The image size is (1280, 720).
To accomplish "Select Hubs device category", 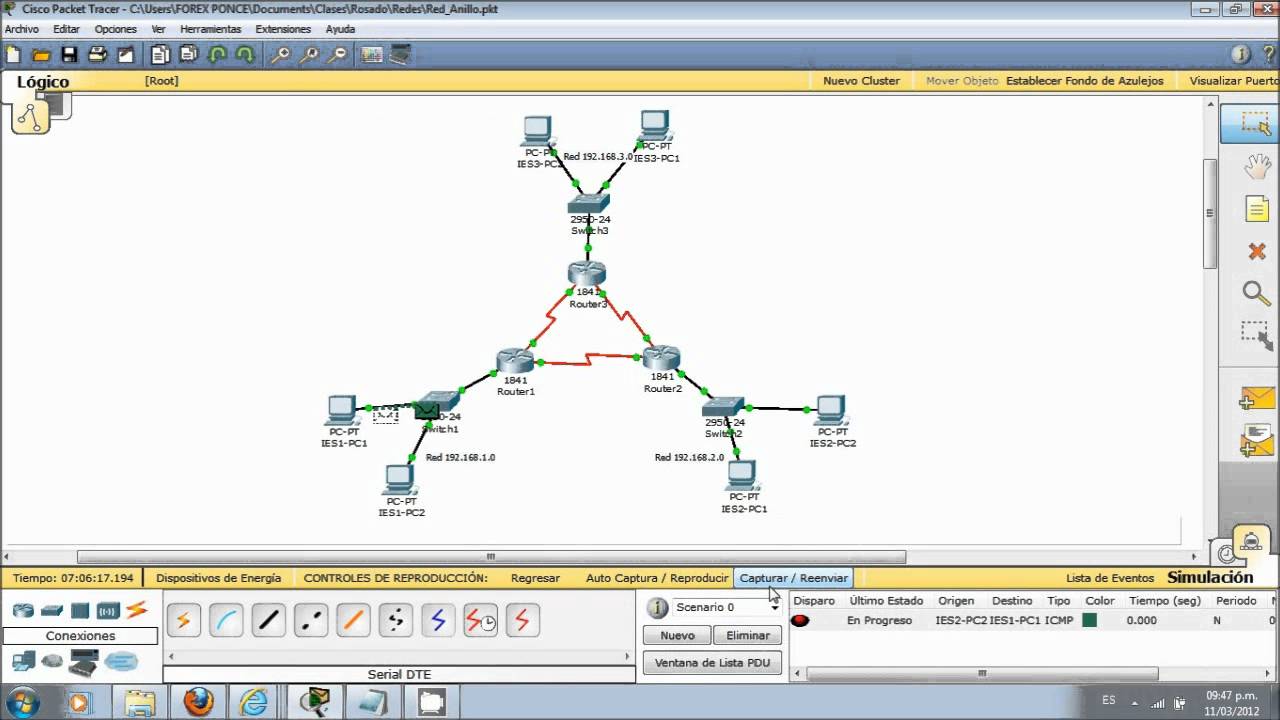I will [80, 610].
